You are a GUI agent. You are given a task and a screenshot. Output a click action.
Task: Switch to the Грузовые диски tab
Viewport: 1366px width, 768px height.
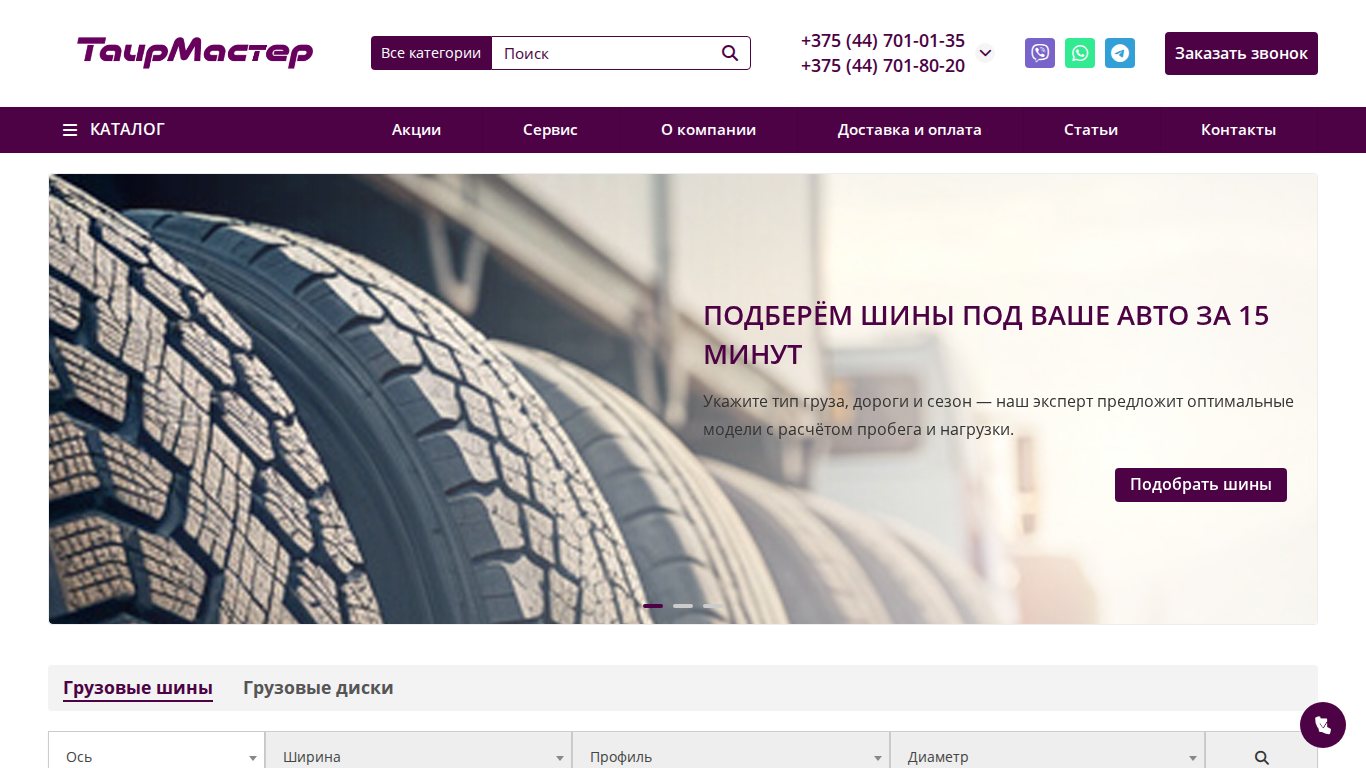pyautogui.click(x=318, y=688)
